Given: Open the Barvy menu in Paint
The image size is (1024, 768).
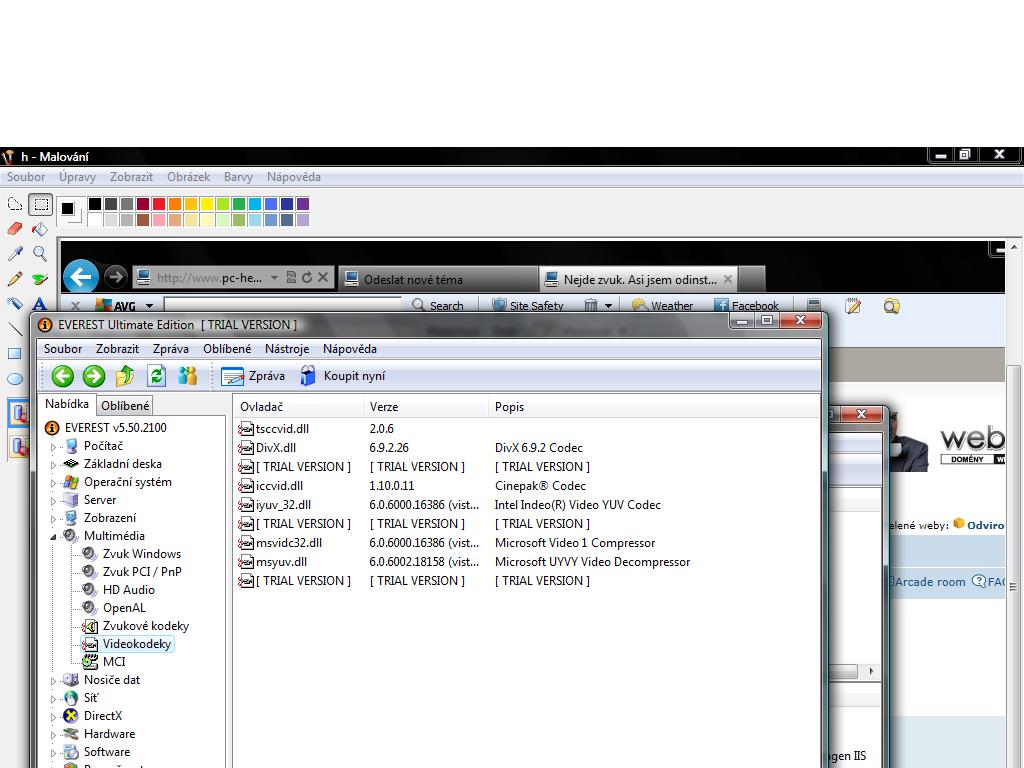Looking at the screenshot, I should pyautogui.click(x=238, y=177).
